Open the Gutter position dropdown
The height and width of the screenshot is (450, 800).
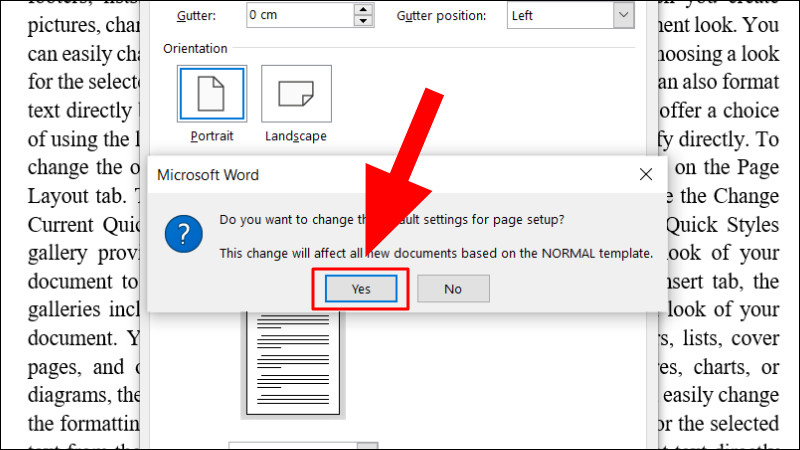point(623,15)
